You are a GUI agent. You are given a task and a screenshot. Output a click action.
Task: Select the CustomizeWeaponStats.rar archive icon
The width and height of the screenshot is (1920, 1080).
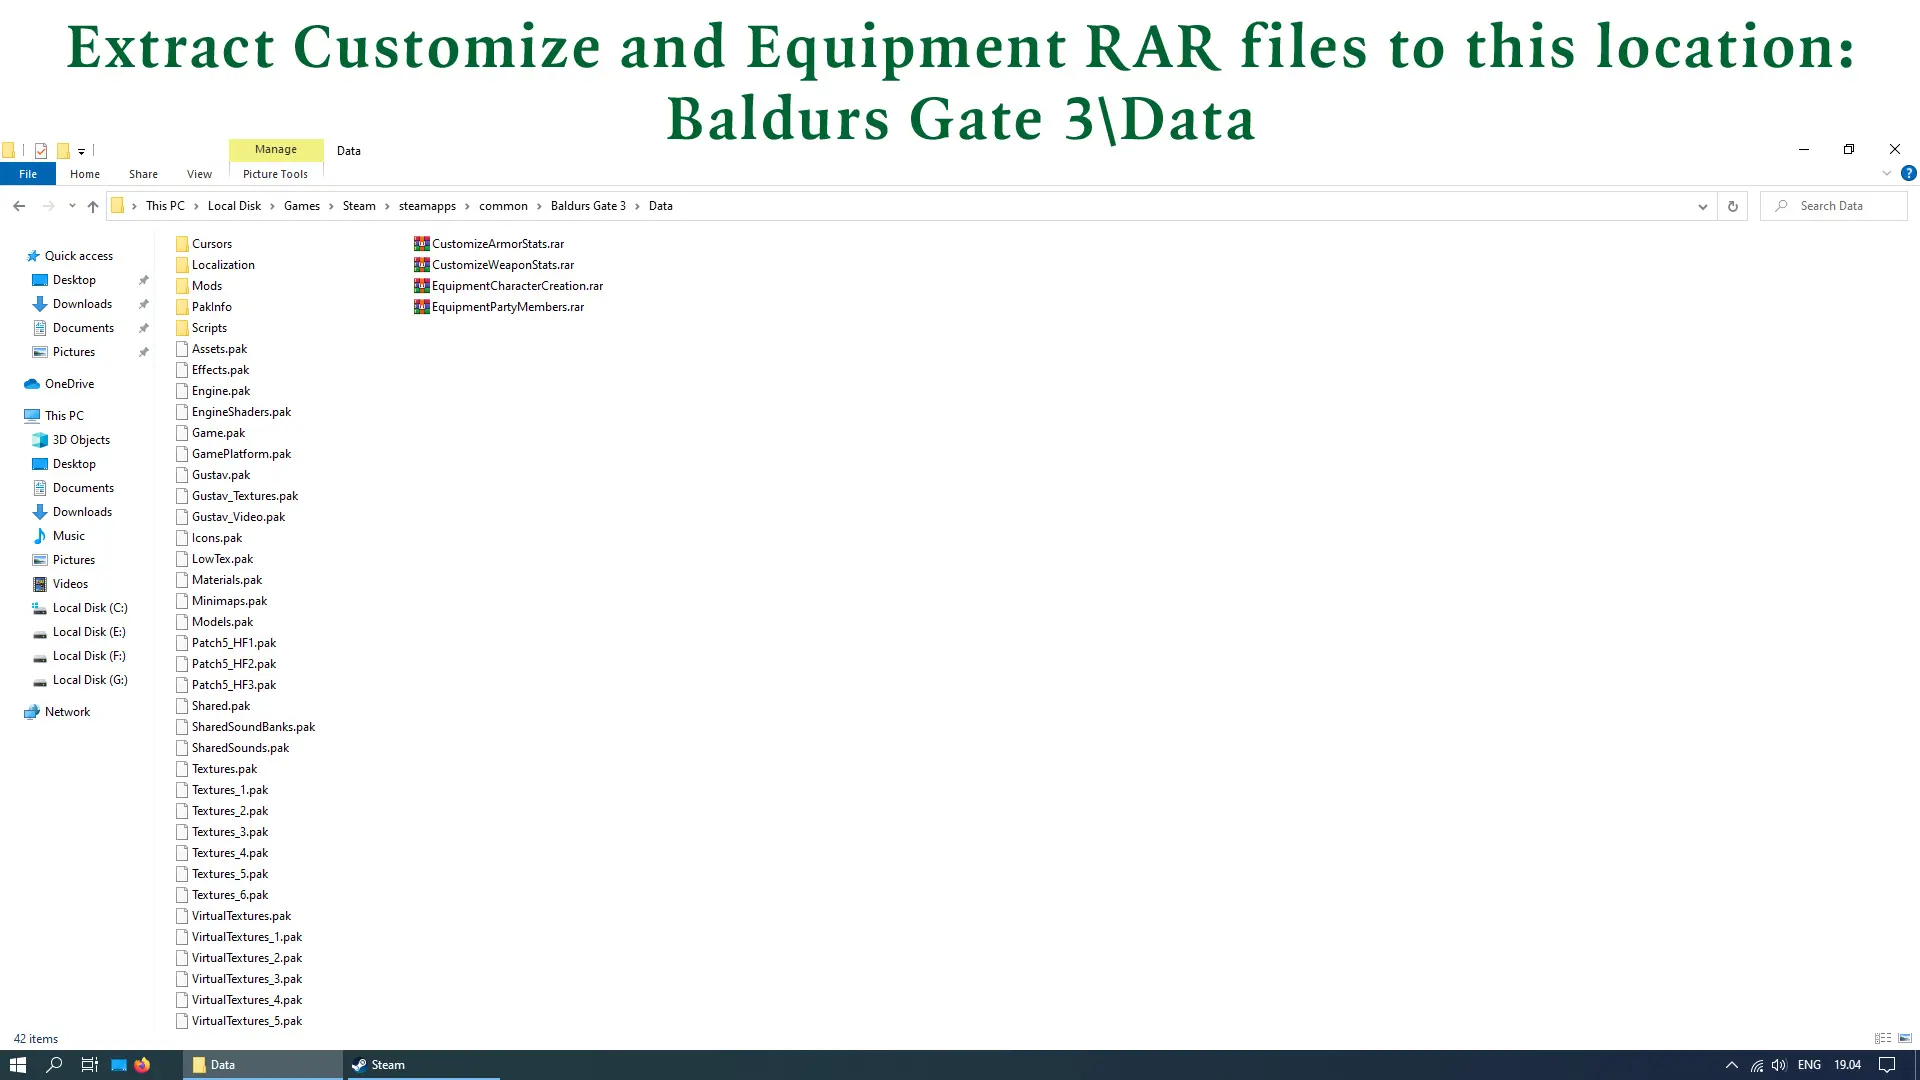coord(422,265)
